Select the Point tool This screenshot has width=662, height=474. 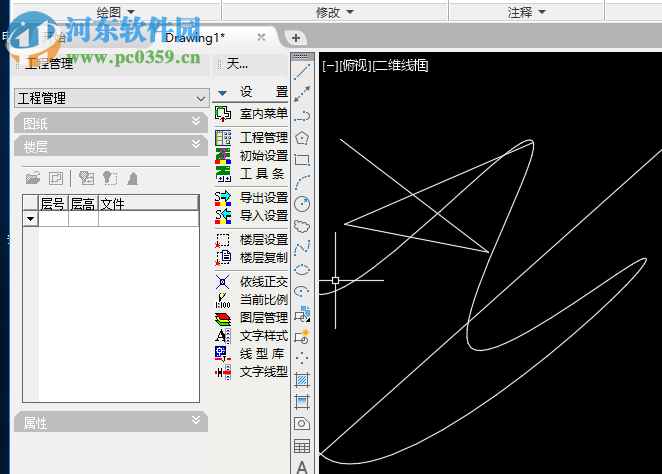pyautogui.click(x=302, y=358)
